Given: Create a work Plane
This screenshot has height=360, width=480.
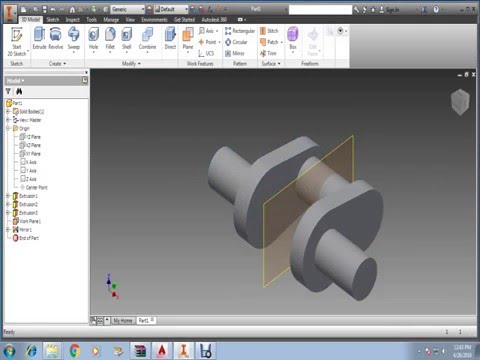Looking at the screenshot, I should pos(188,39).
